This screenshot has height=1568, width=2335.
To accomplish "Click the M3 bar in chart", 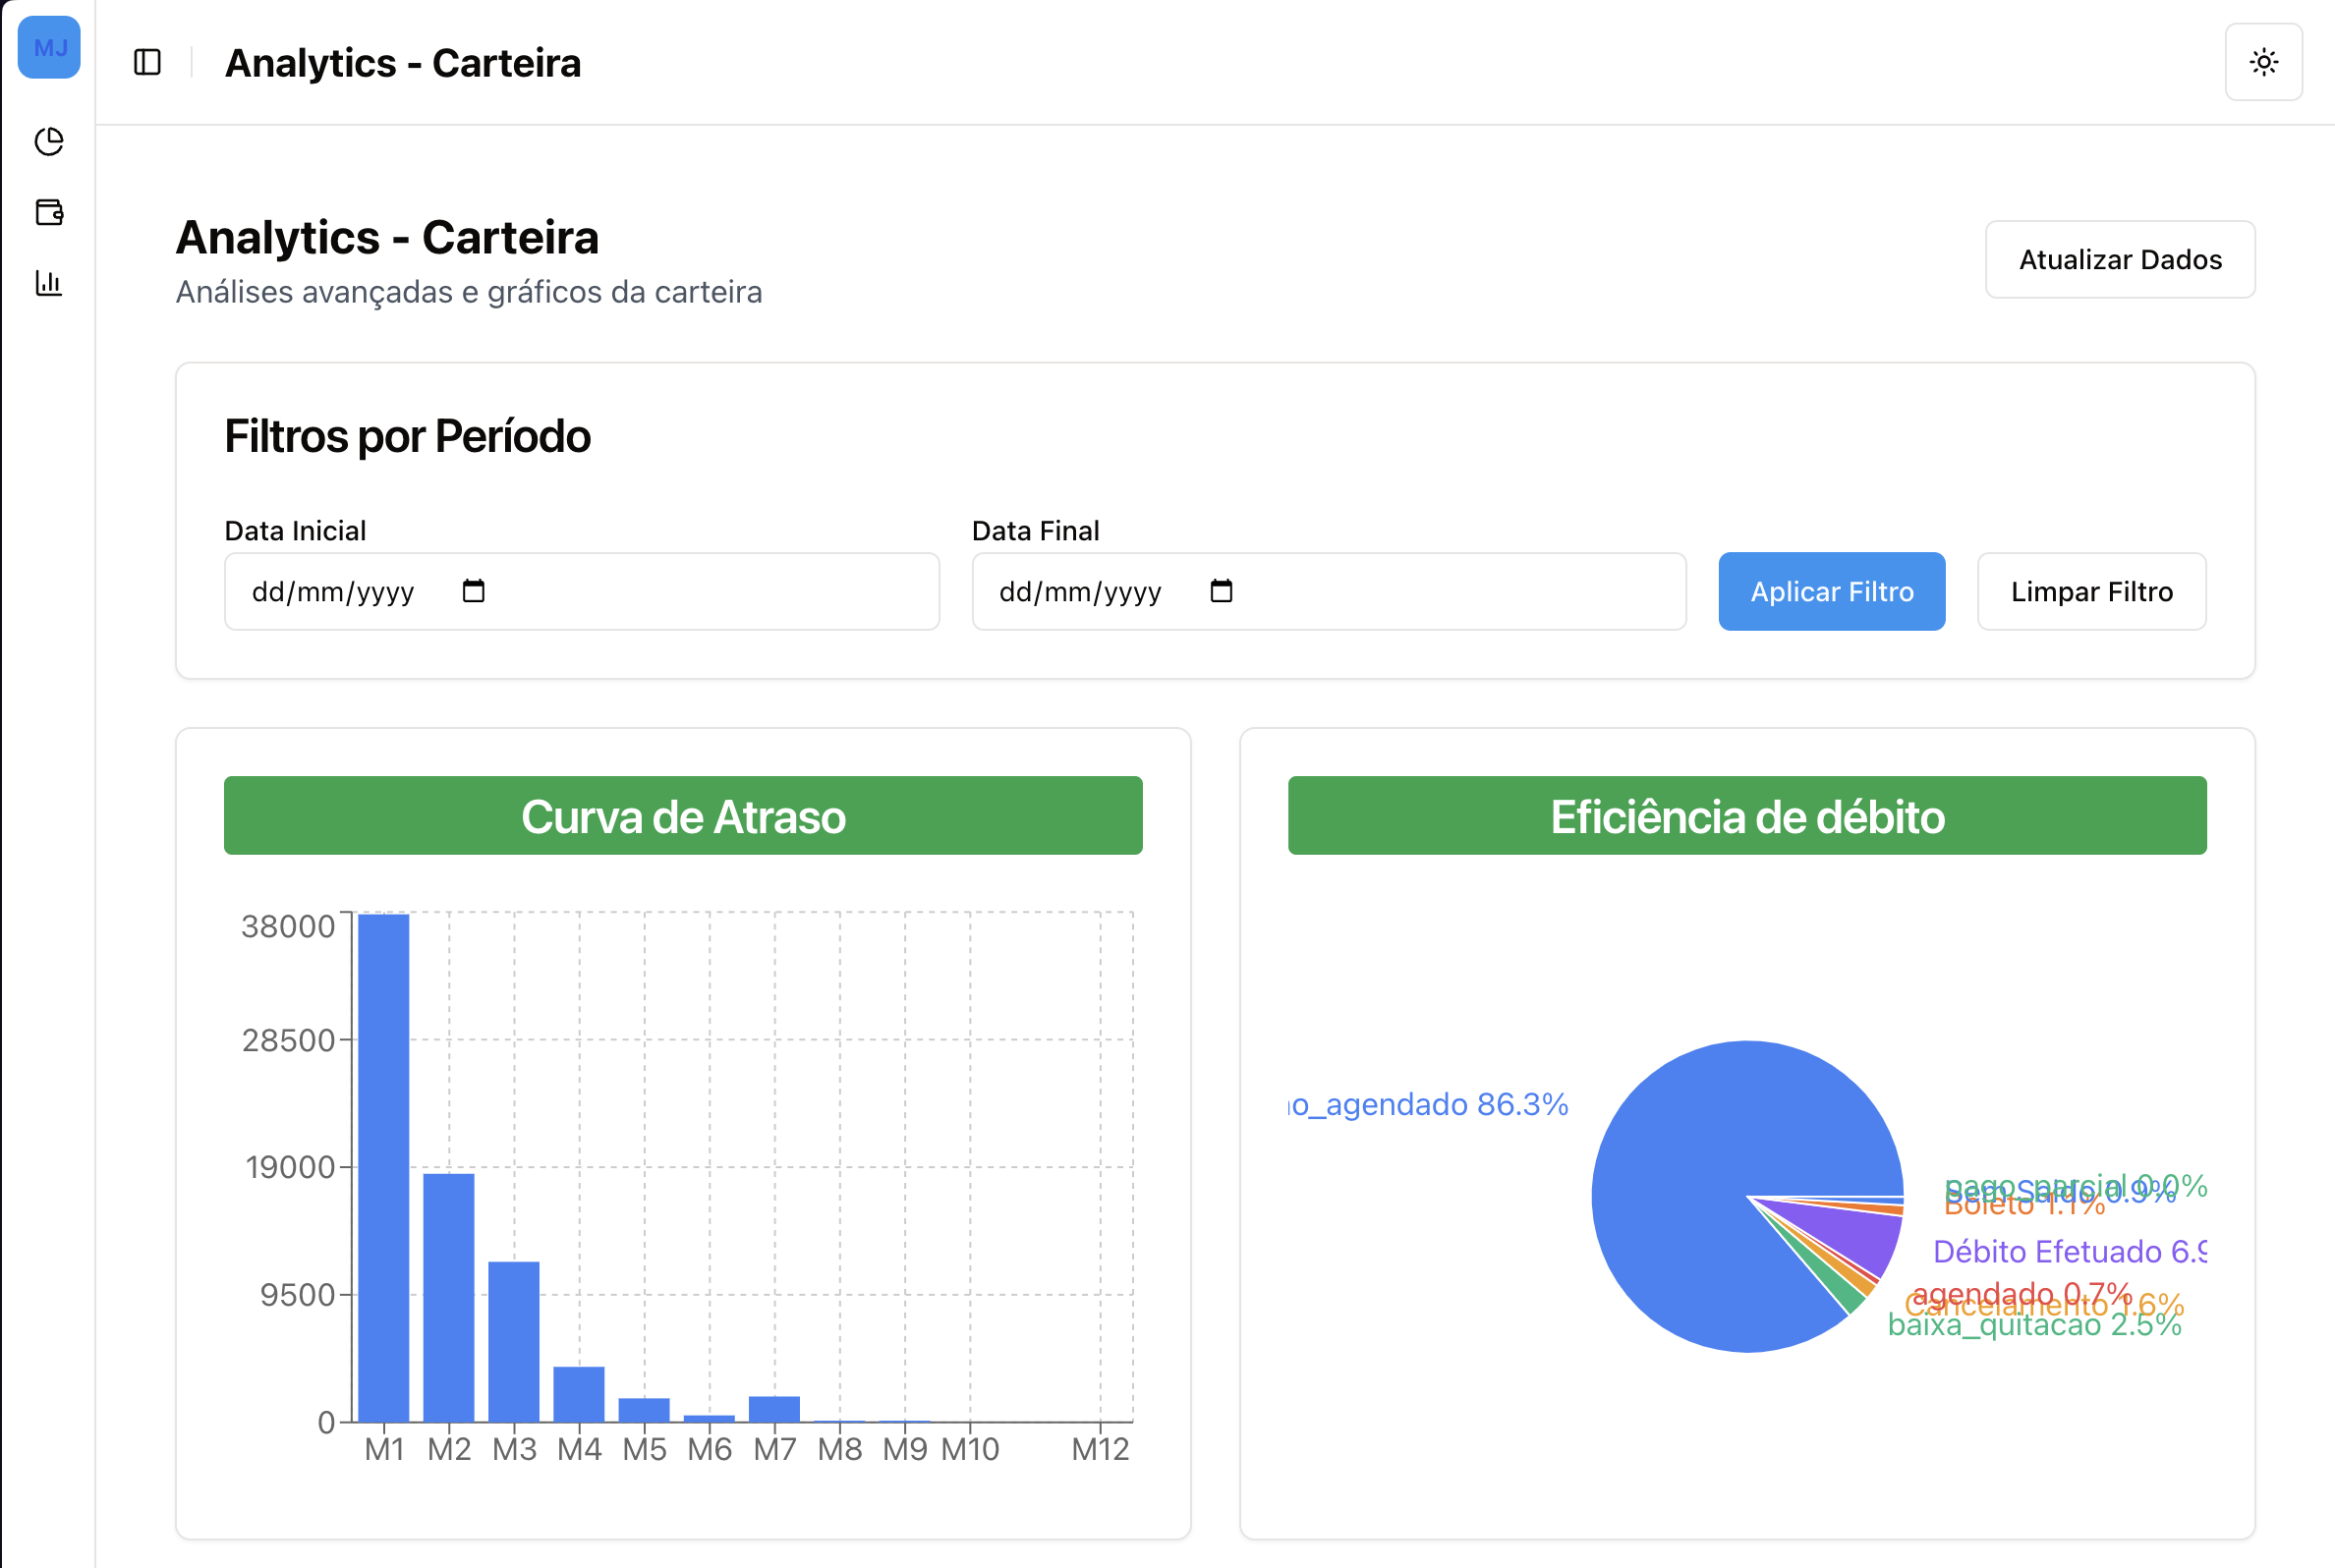I will pyautogui.click(x=513, y=1341).
